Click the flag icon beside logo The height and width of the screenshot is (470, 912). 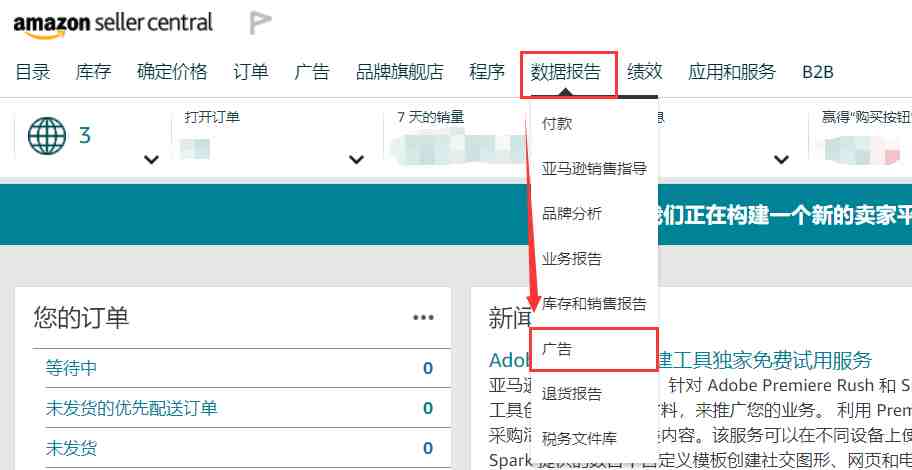coord(260,23)
